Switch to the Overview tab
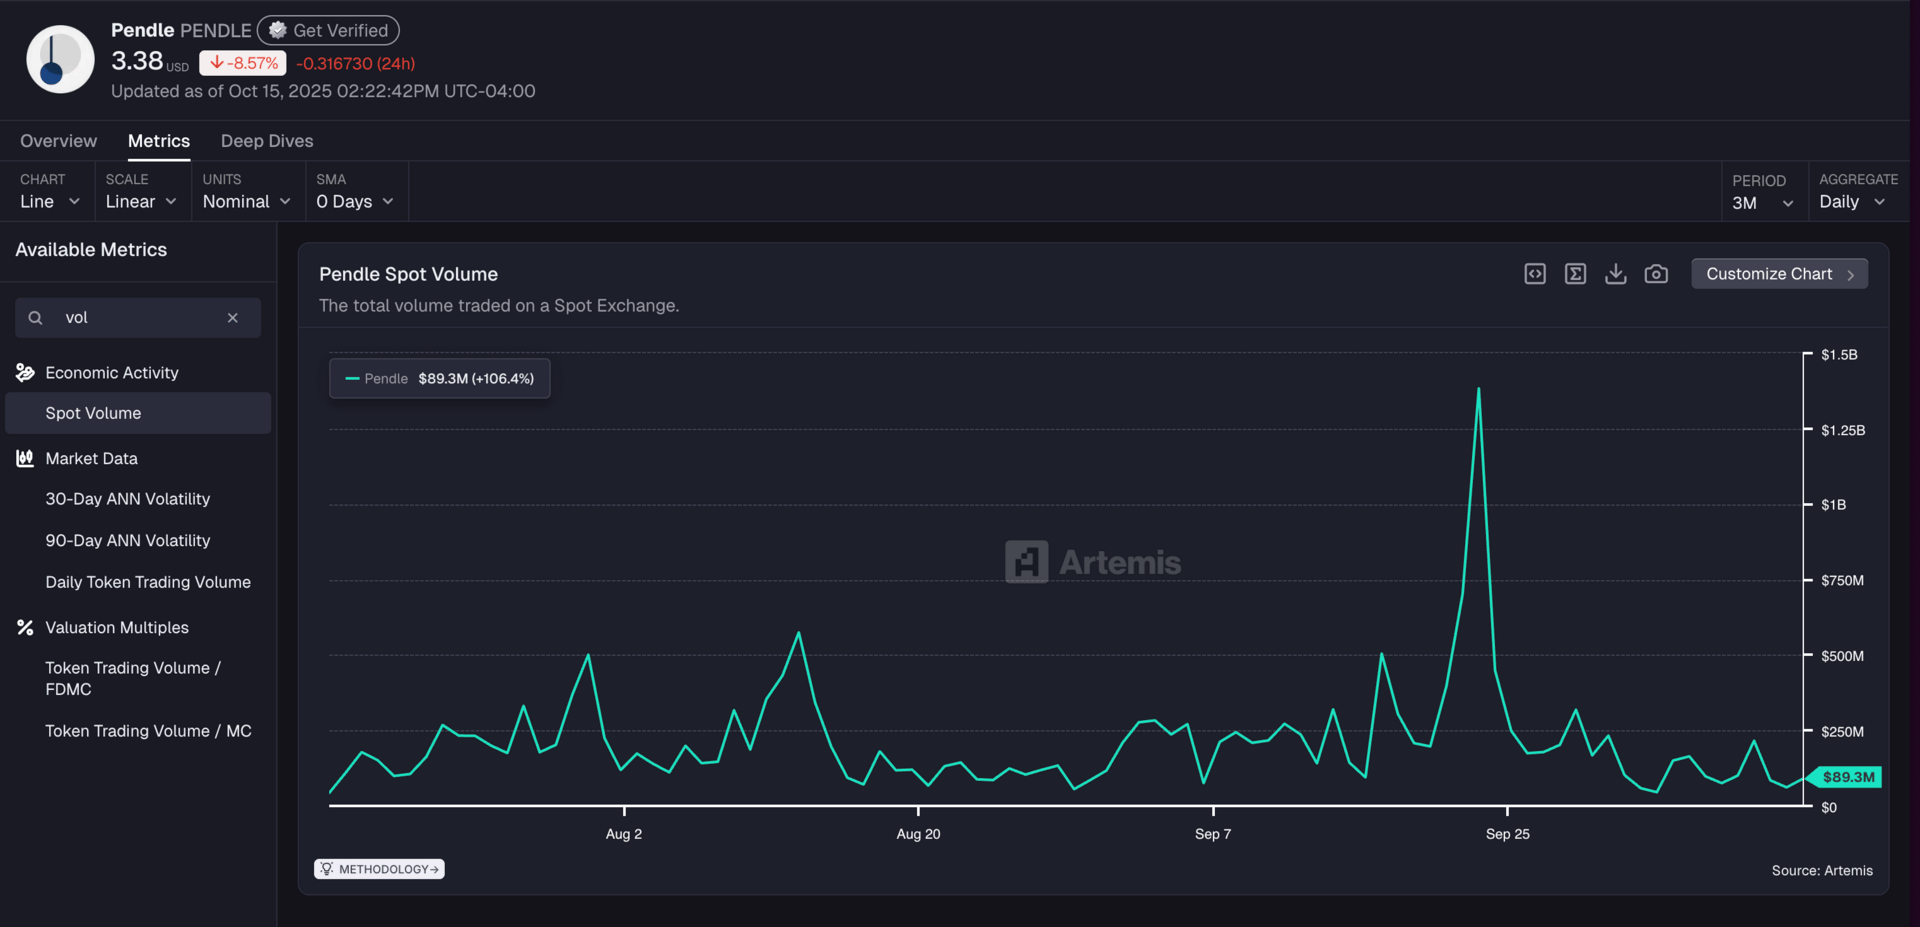Image resolution: width=1920 pixels, height=927 pixels. pos(58,141)
